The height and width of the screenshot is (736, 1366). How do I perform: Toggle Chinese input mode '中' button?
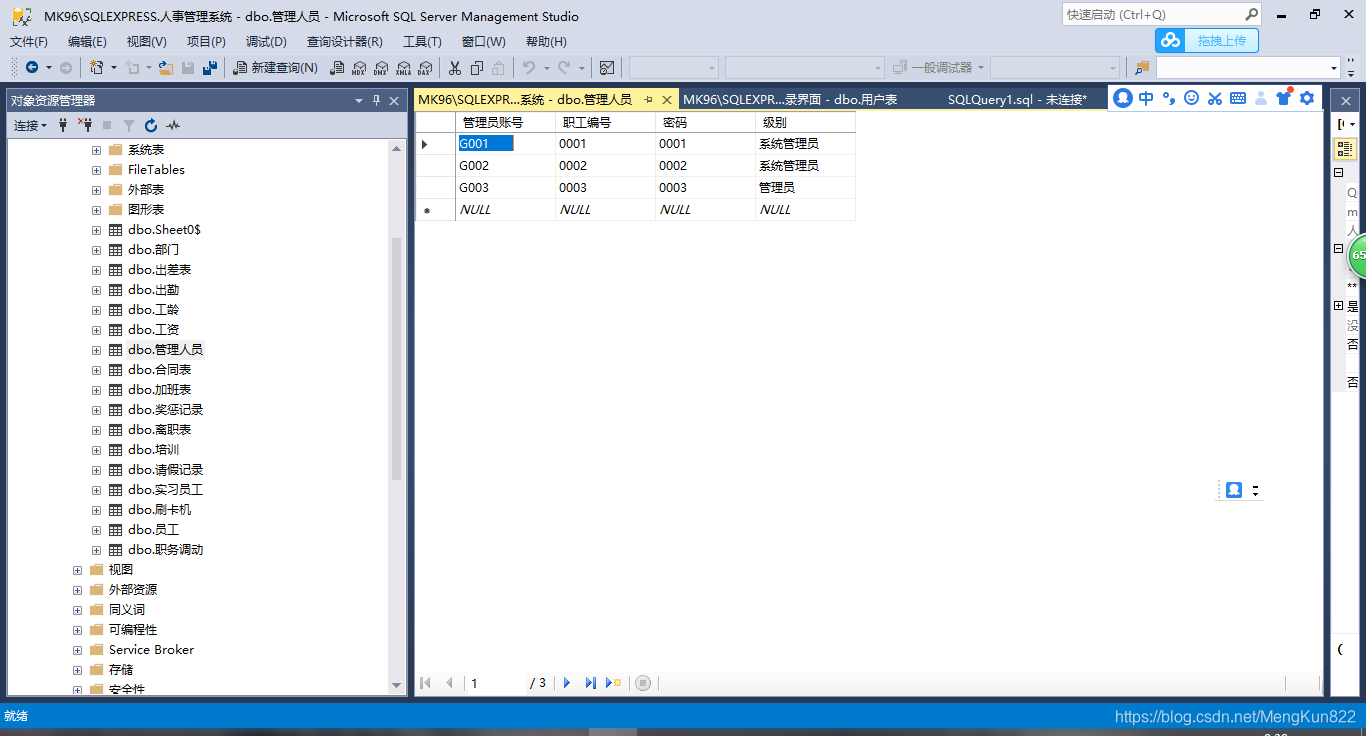[1146, 98]
